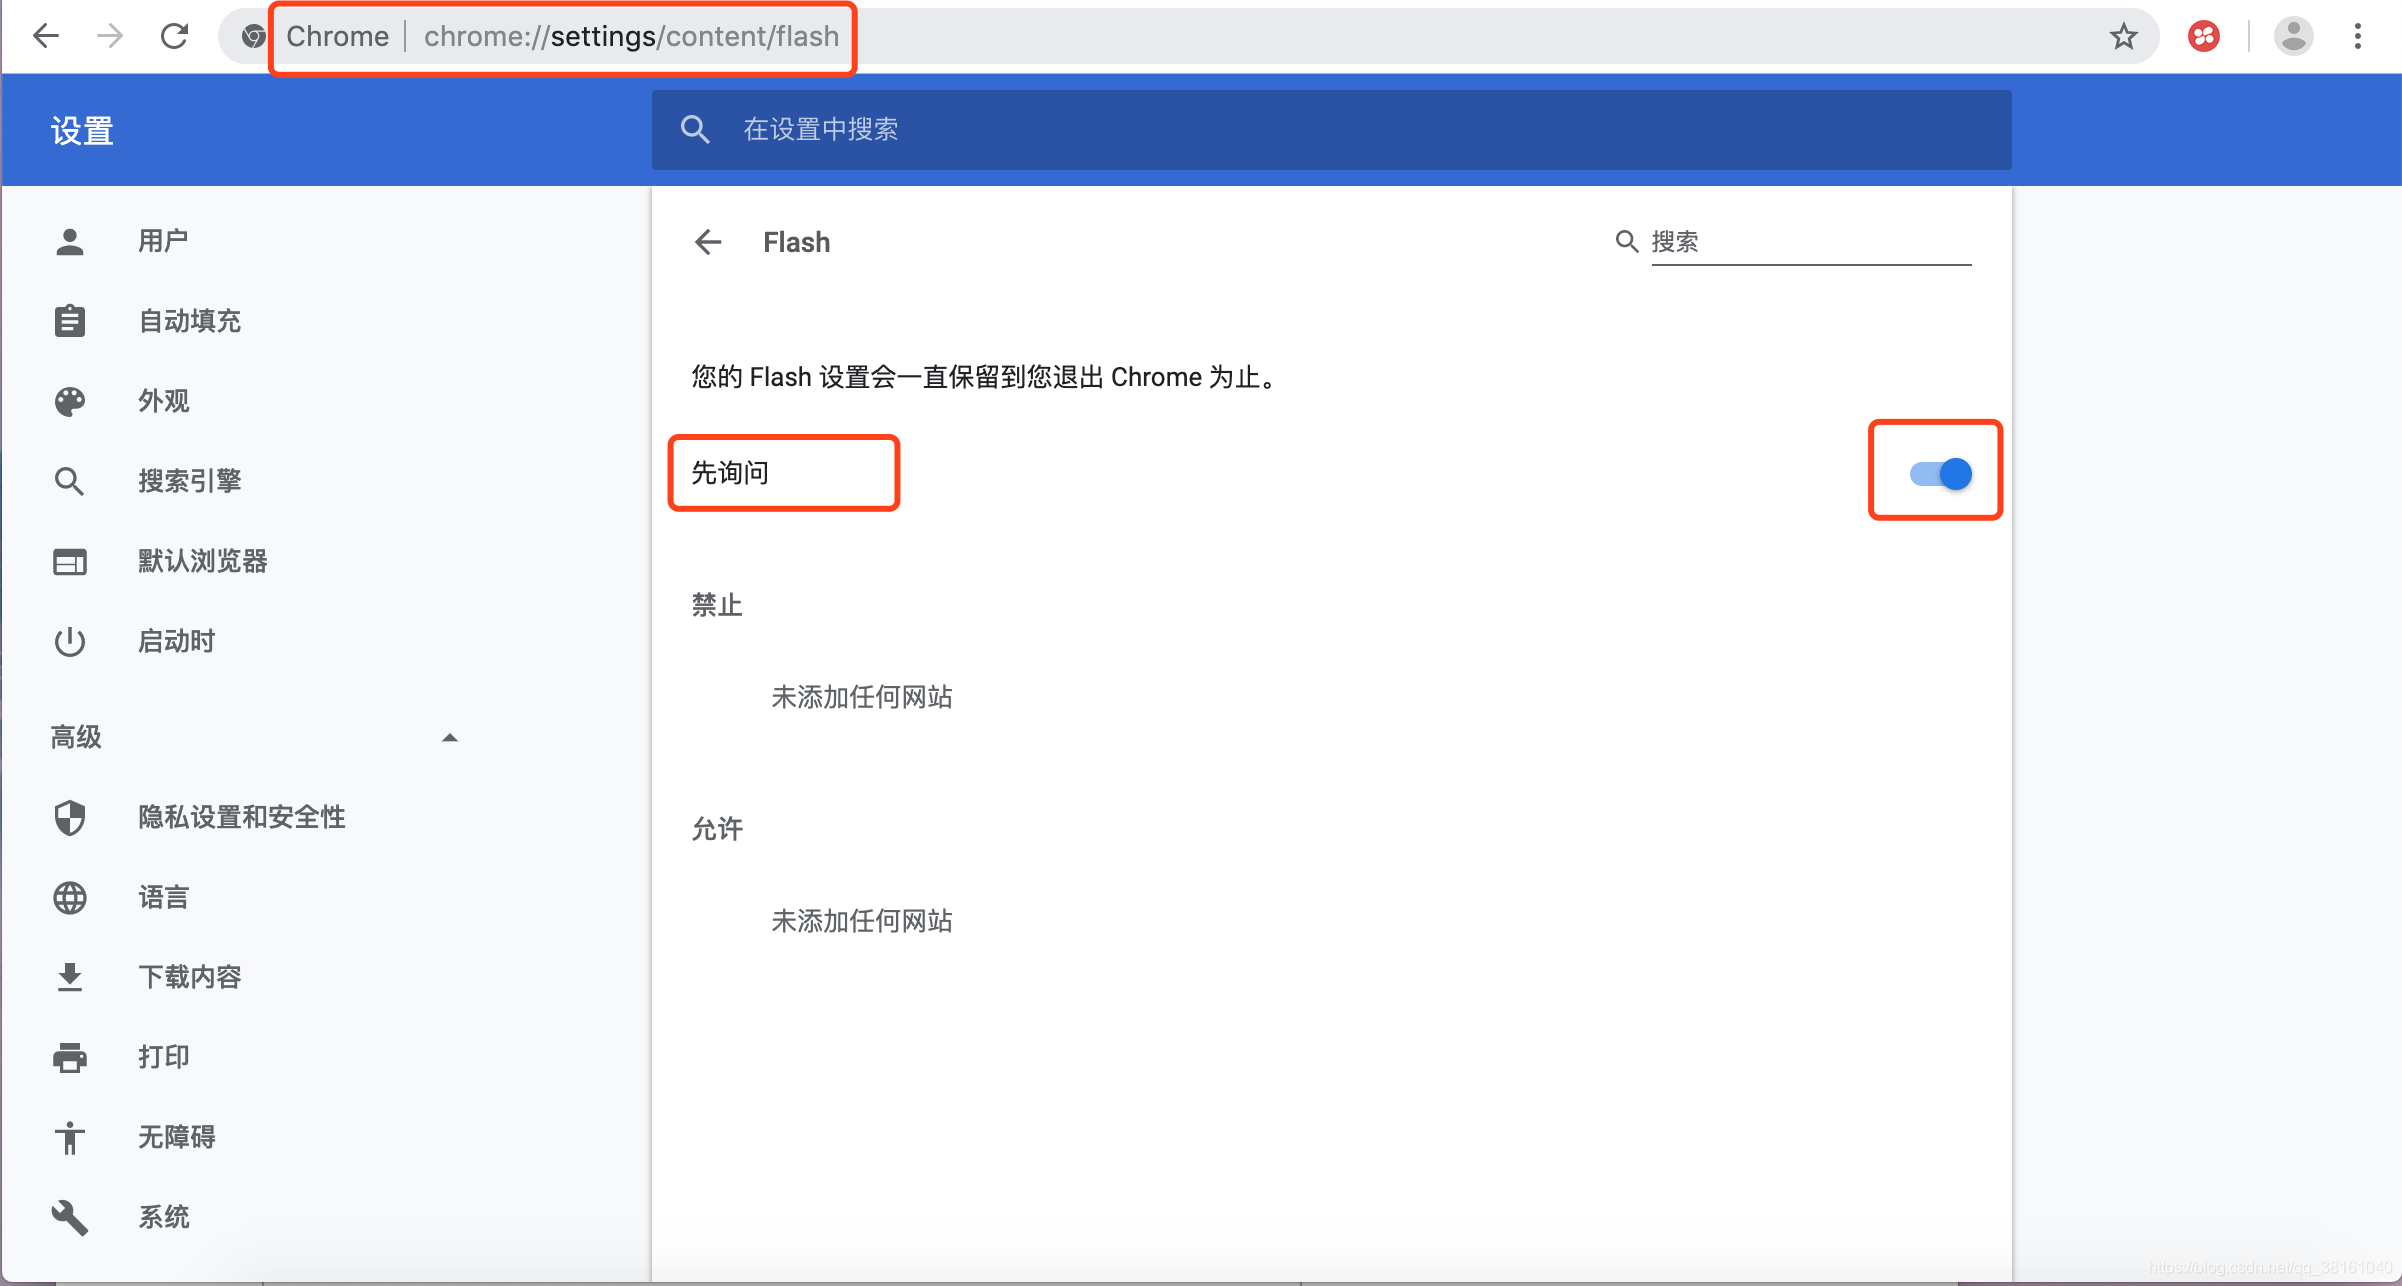
Task: Click the Chrome site info icon in the address bar
Action: pos(253,36)
